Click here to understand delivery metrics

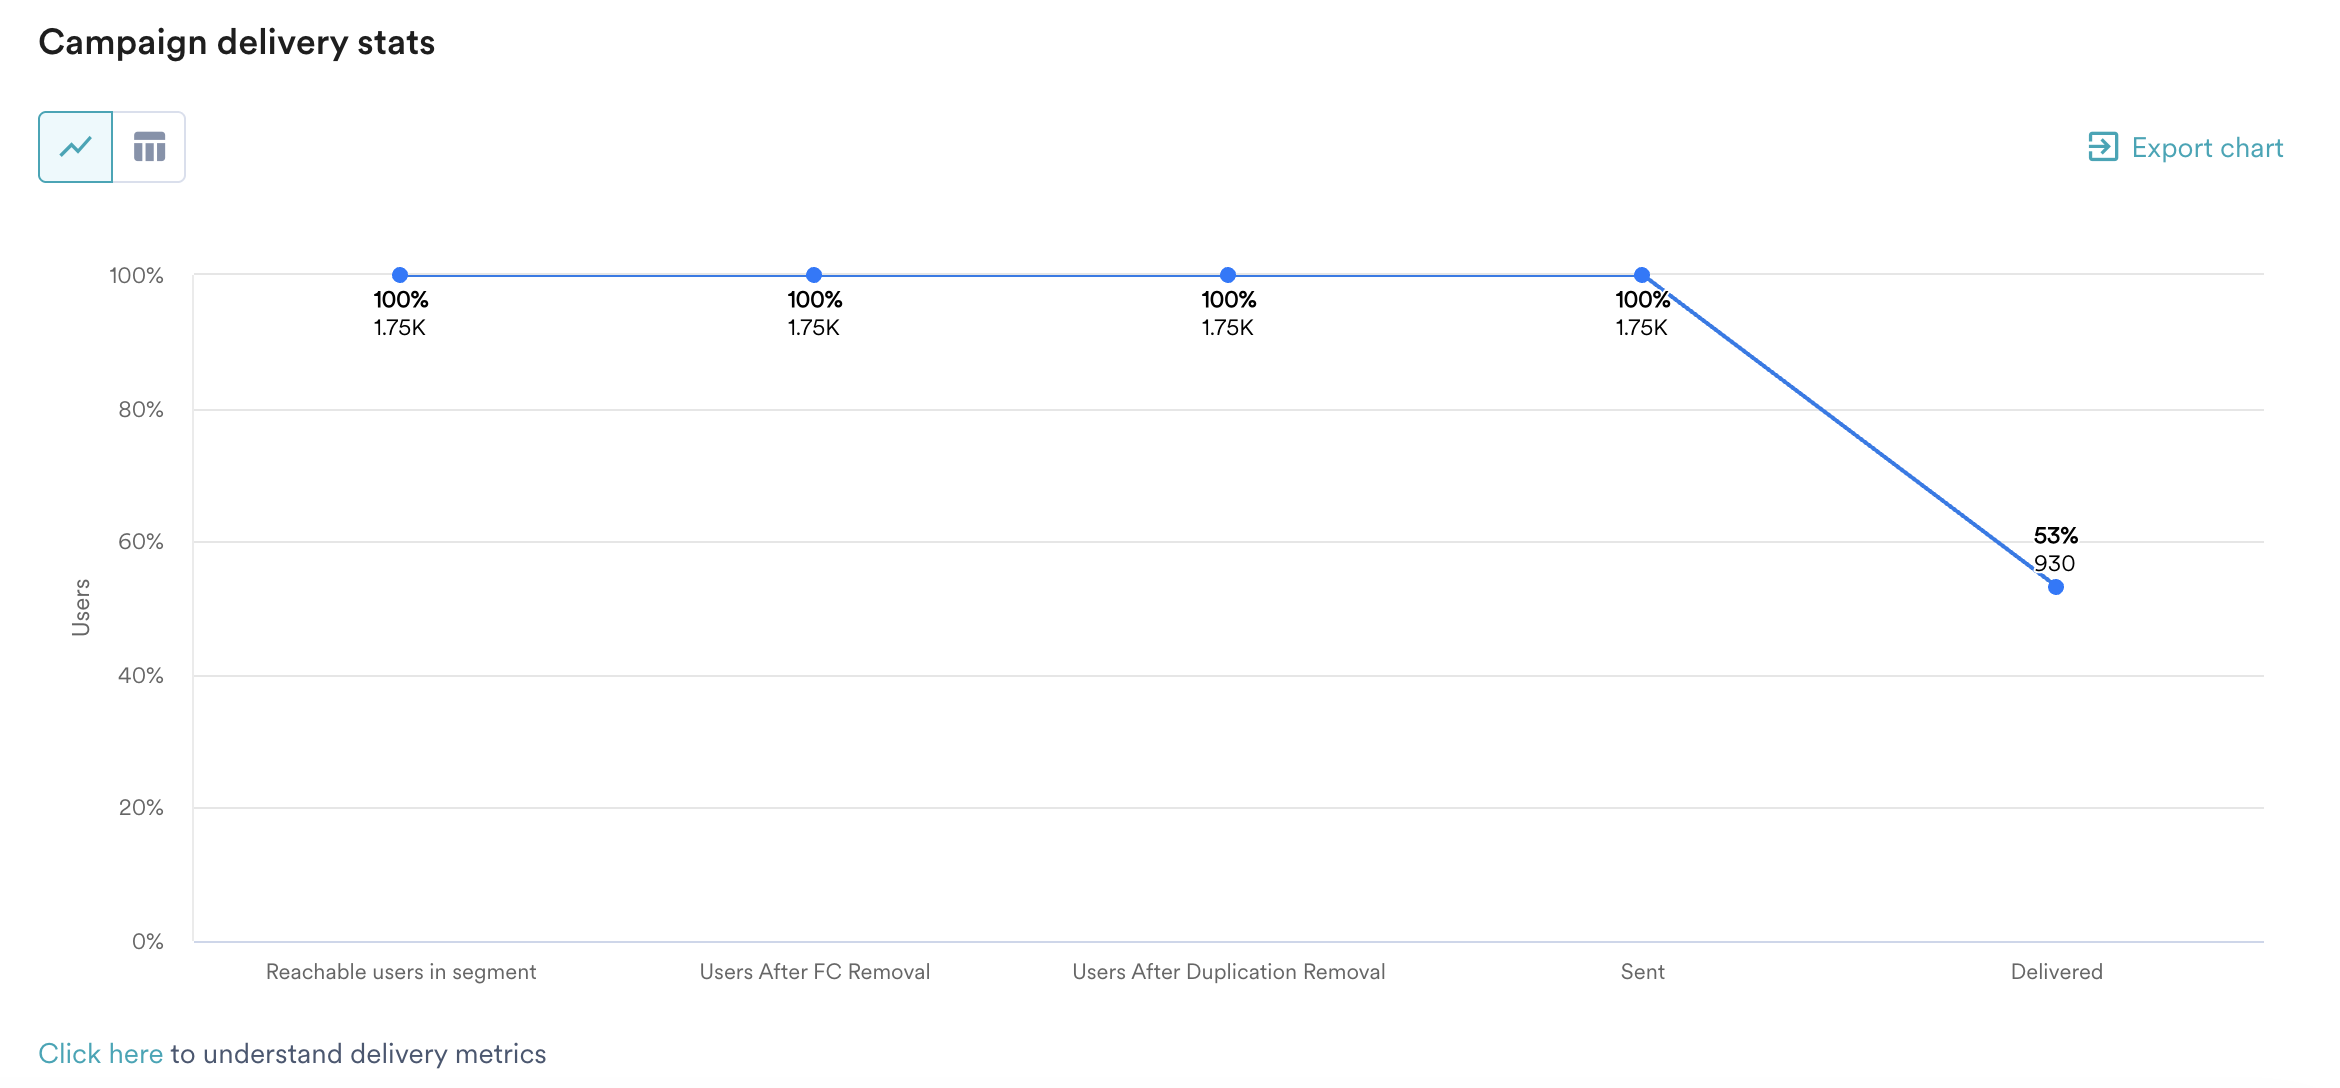[103, 1053]
